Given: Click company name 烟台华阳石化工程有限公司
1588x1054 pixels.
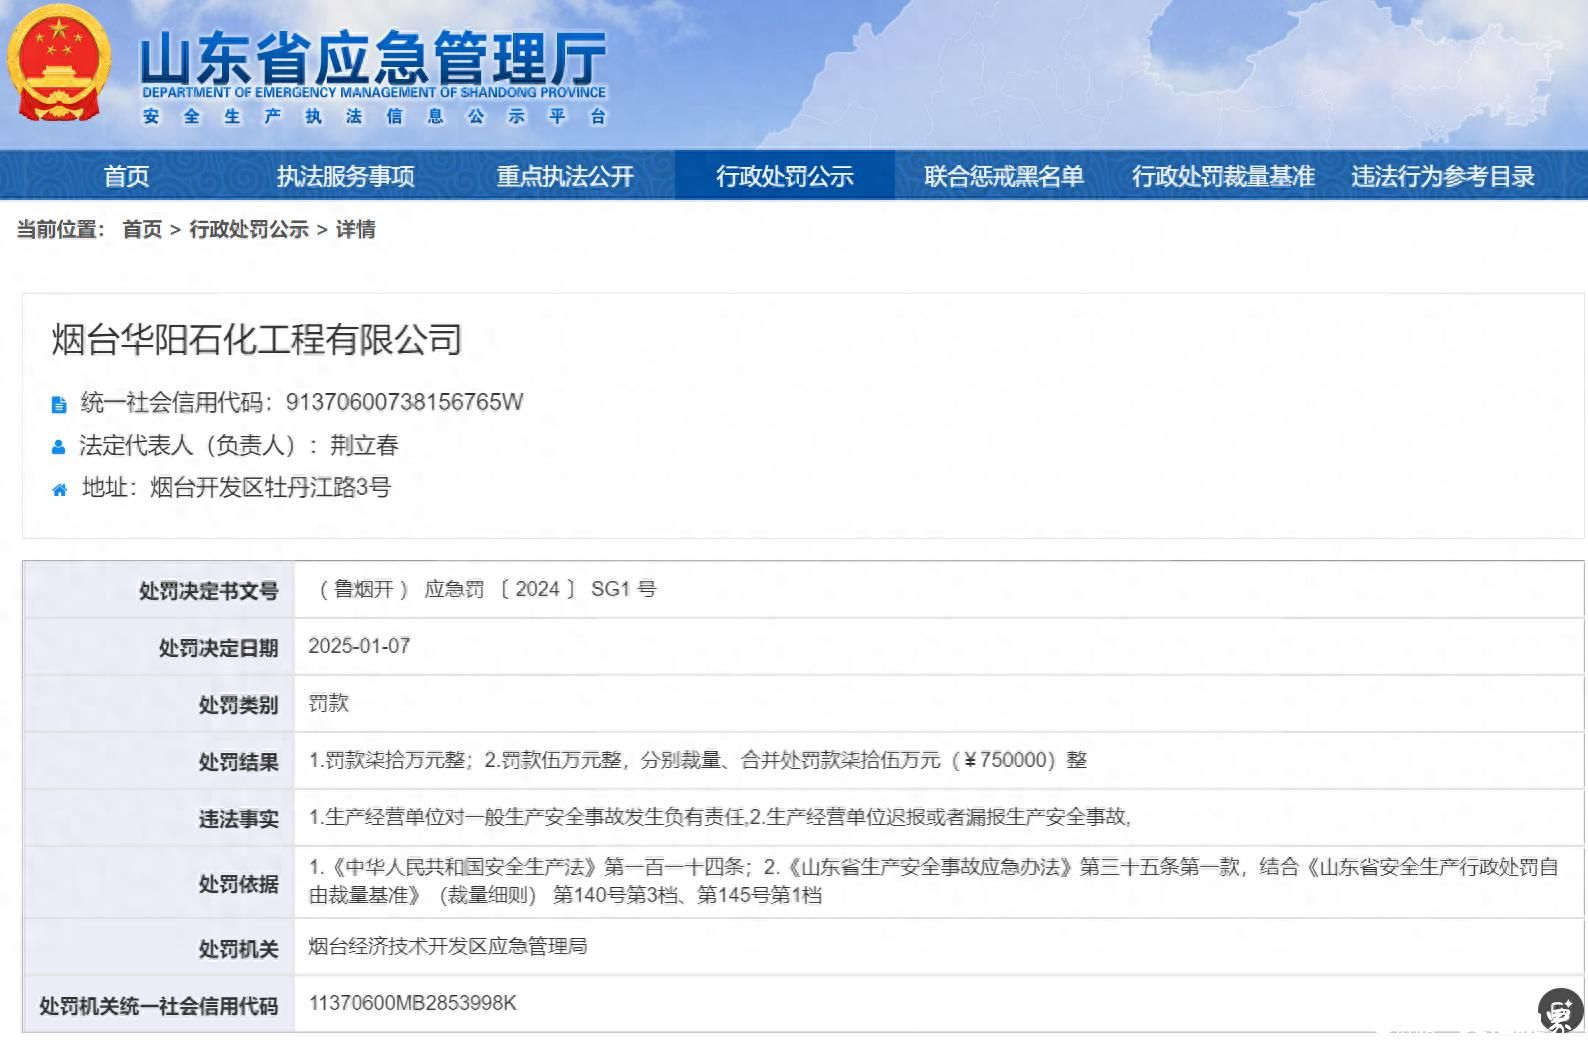Looking at the screenshot, I should tap(257, 340).
